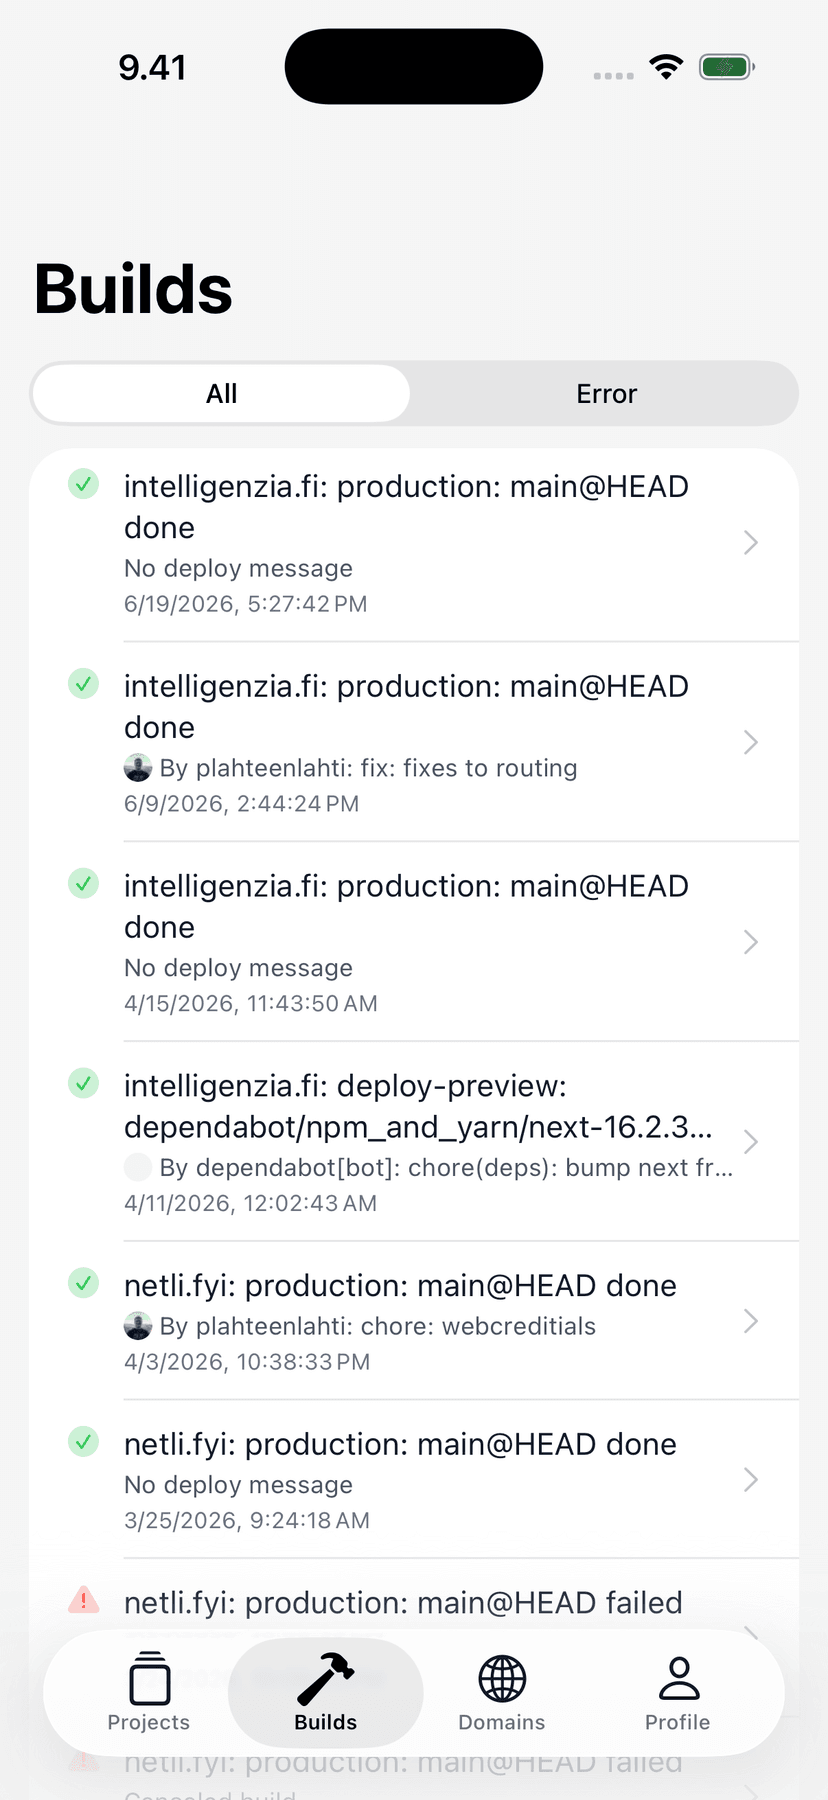Tap the success checkmark on 4/3/2026 build
The height and width of the screenshot is (1800, 828).
83,1283
